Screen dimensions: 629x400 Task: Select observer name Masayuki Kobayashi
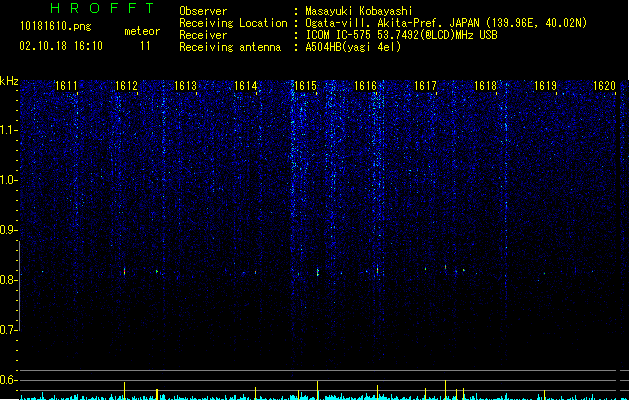pos(359,11)
